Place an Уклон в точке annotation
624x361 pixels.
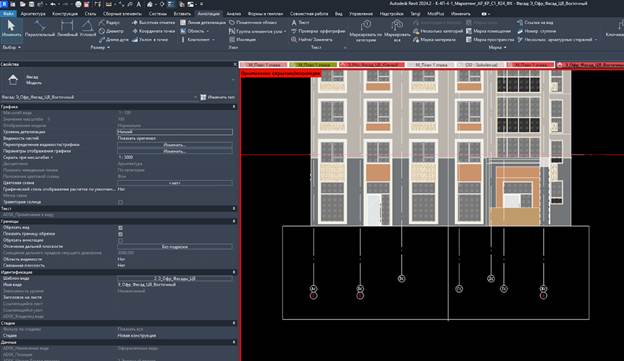point(150,40)
